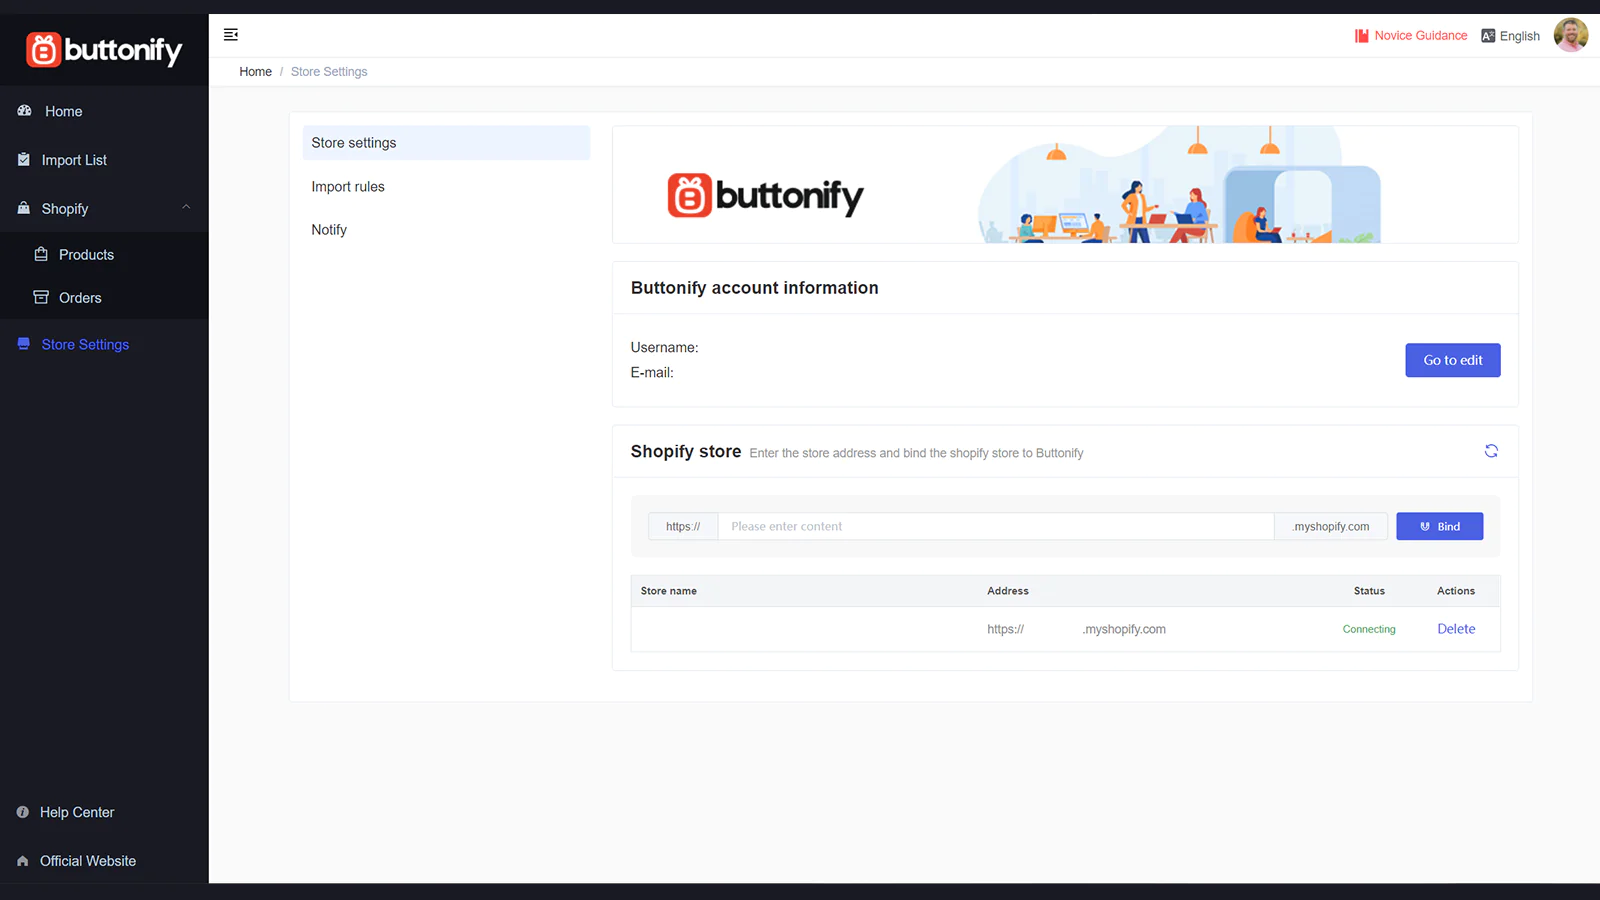This screenshot has width=1600, height=900.
Task: Click the Home breadcrumb link
Action: [255, 72]
